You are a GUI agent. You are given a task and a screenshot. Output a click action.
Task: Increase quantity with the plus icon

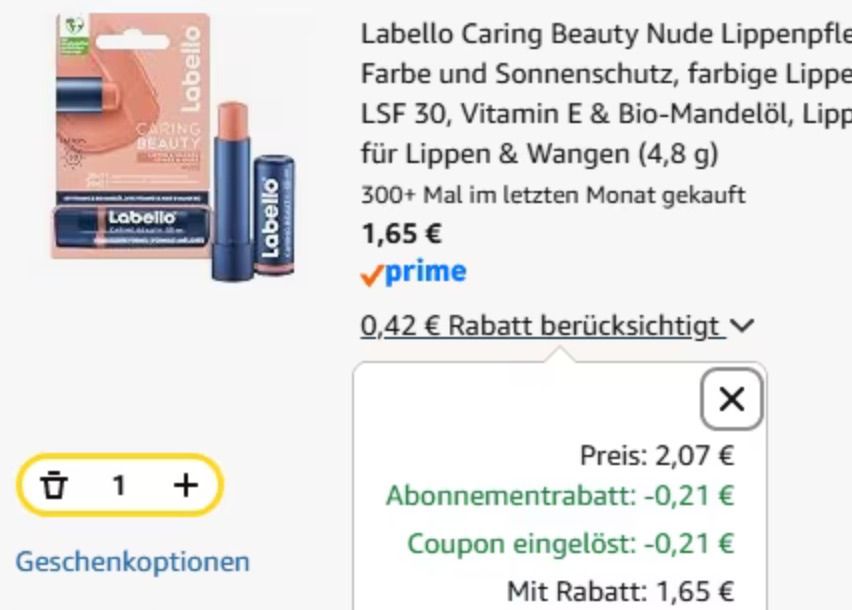click(x=185, y=485)
